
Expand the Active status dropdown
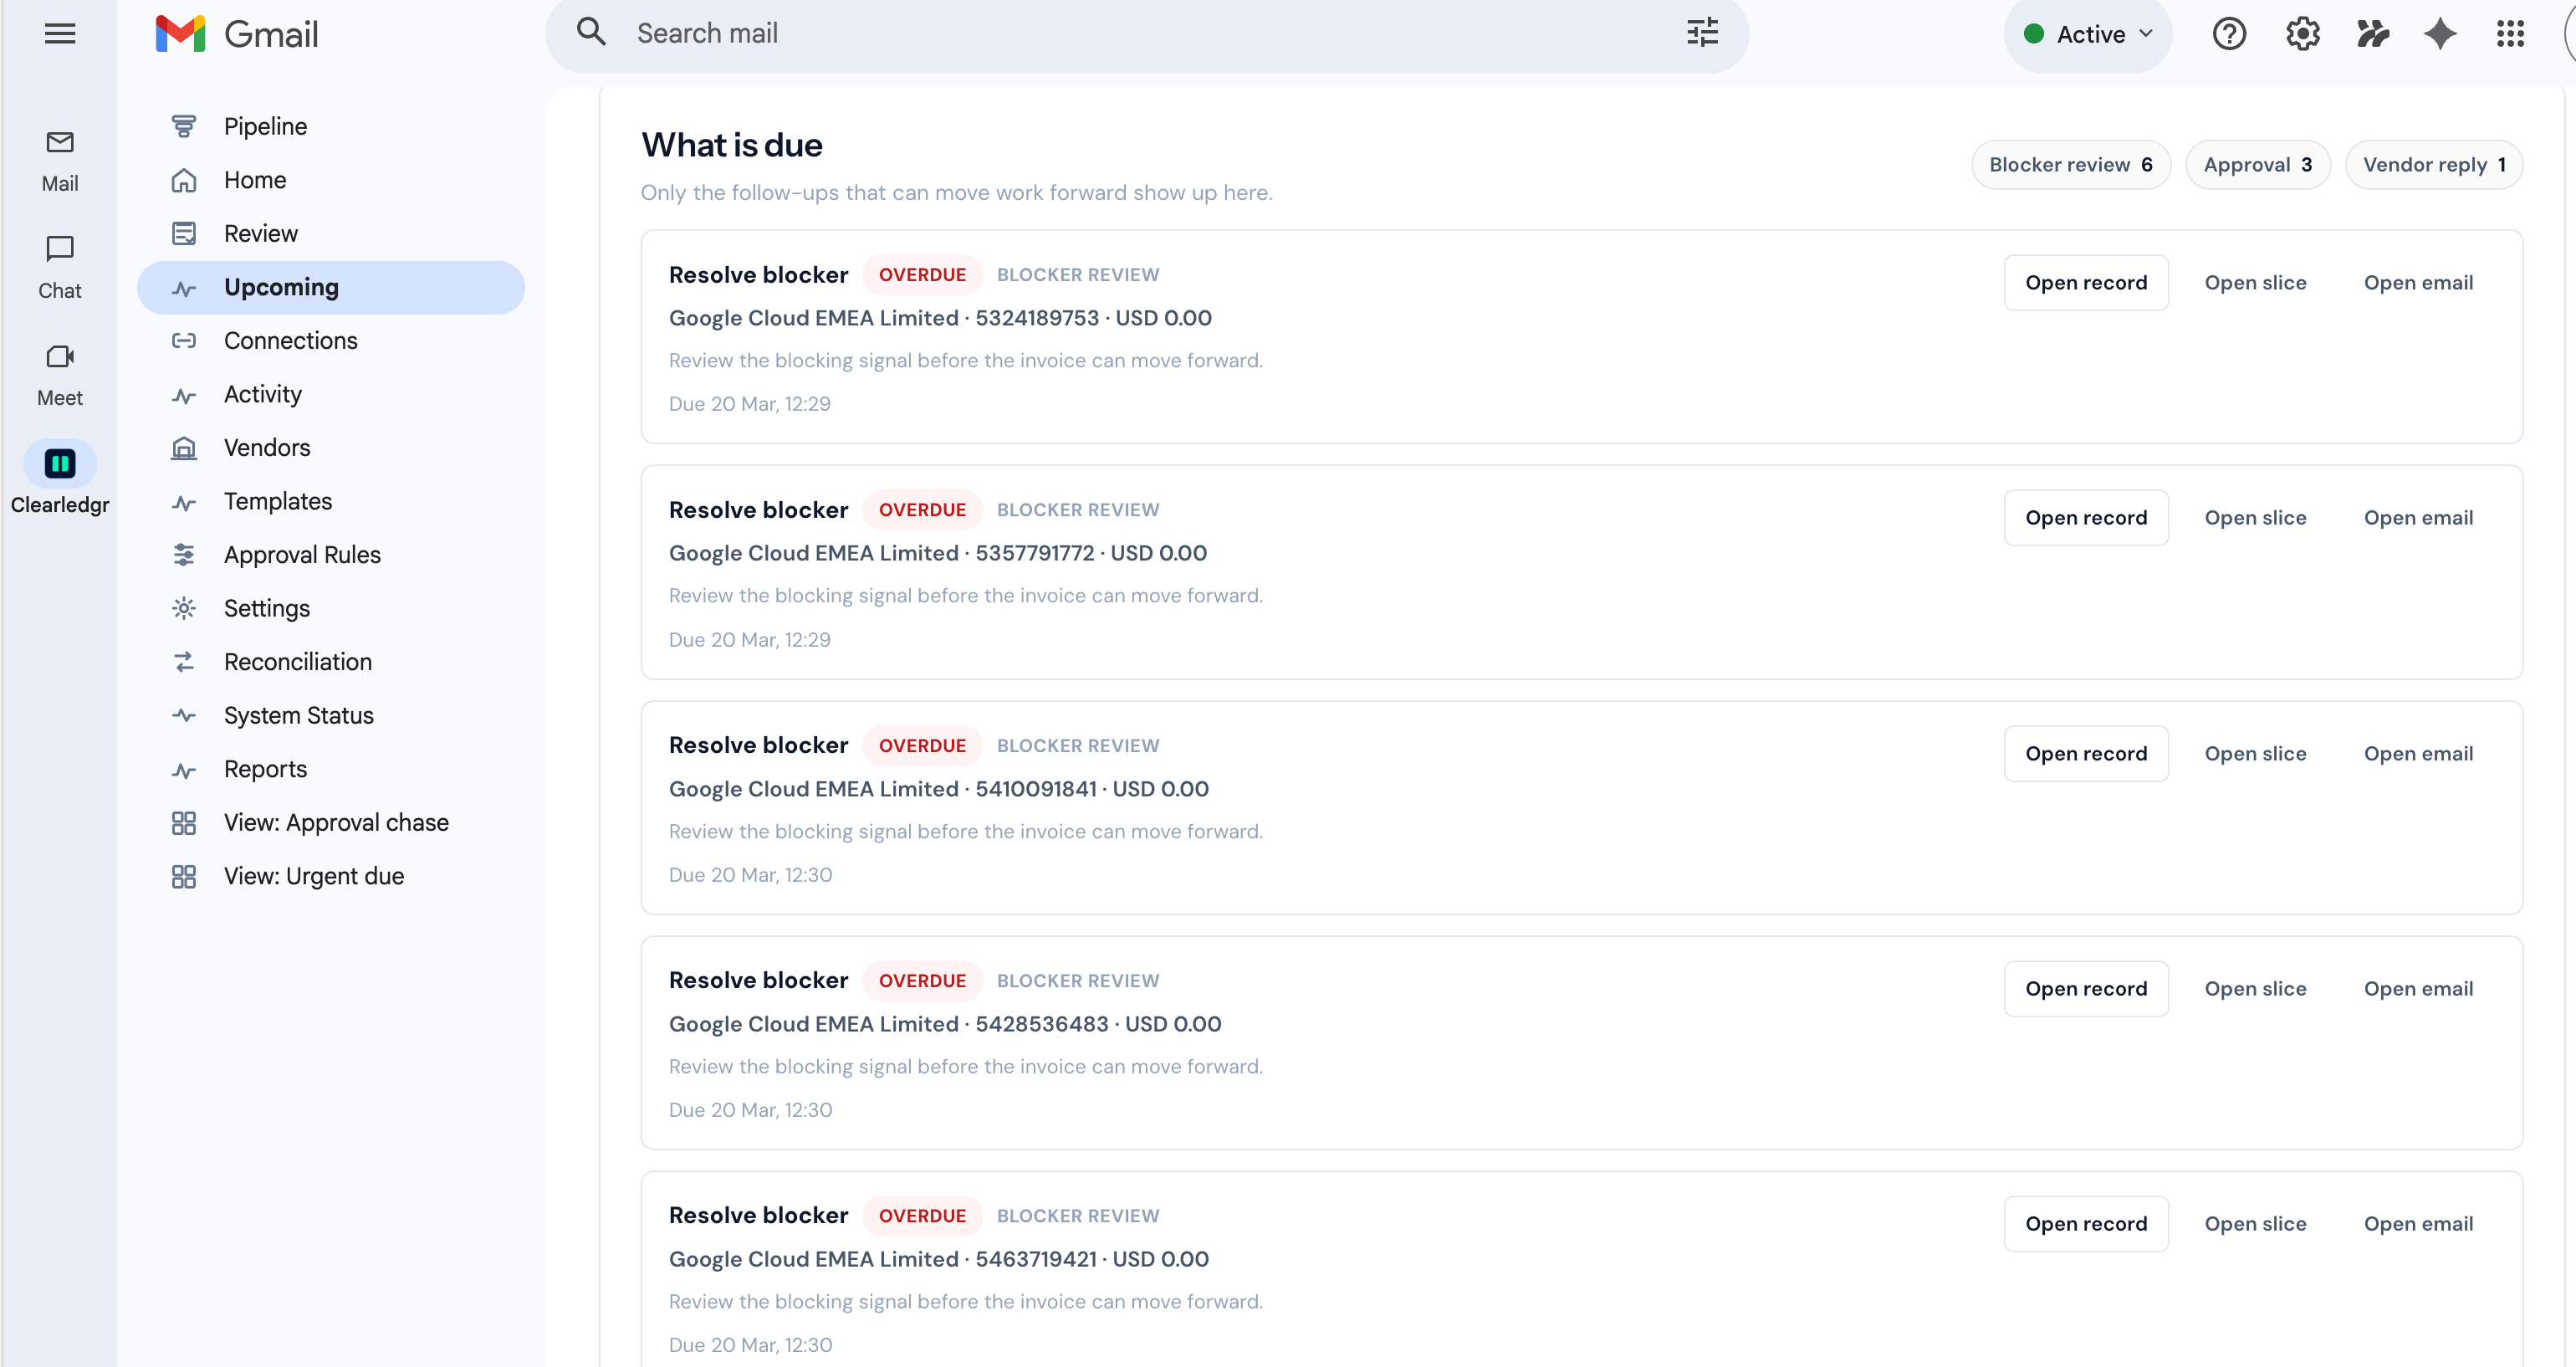pyautogui.click(x=2146, y=34)
